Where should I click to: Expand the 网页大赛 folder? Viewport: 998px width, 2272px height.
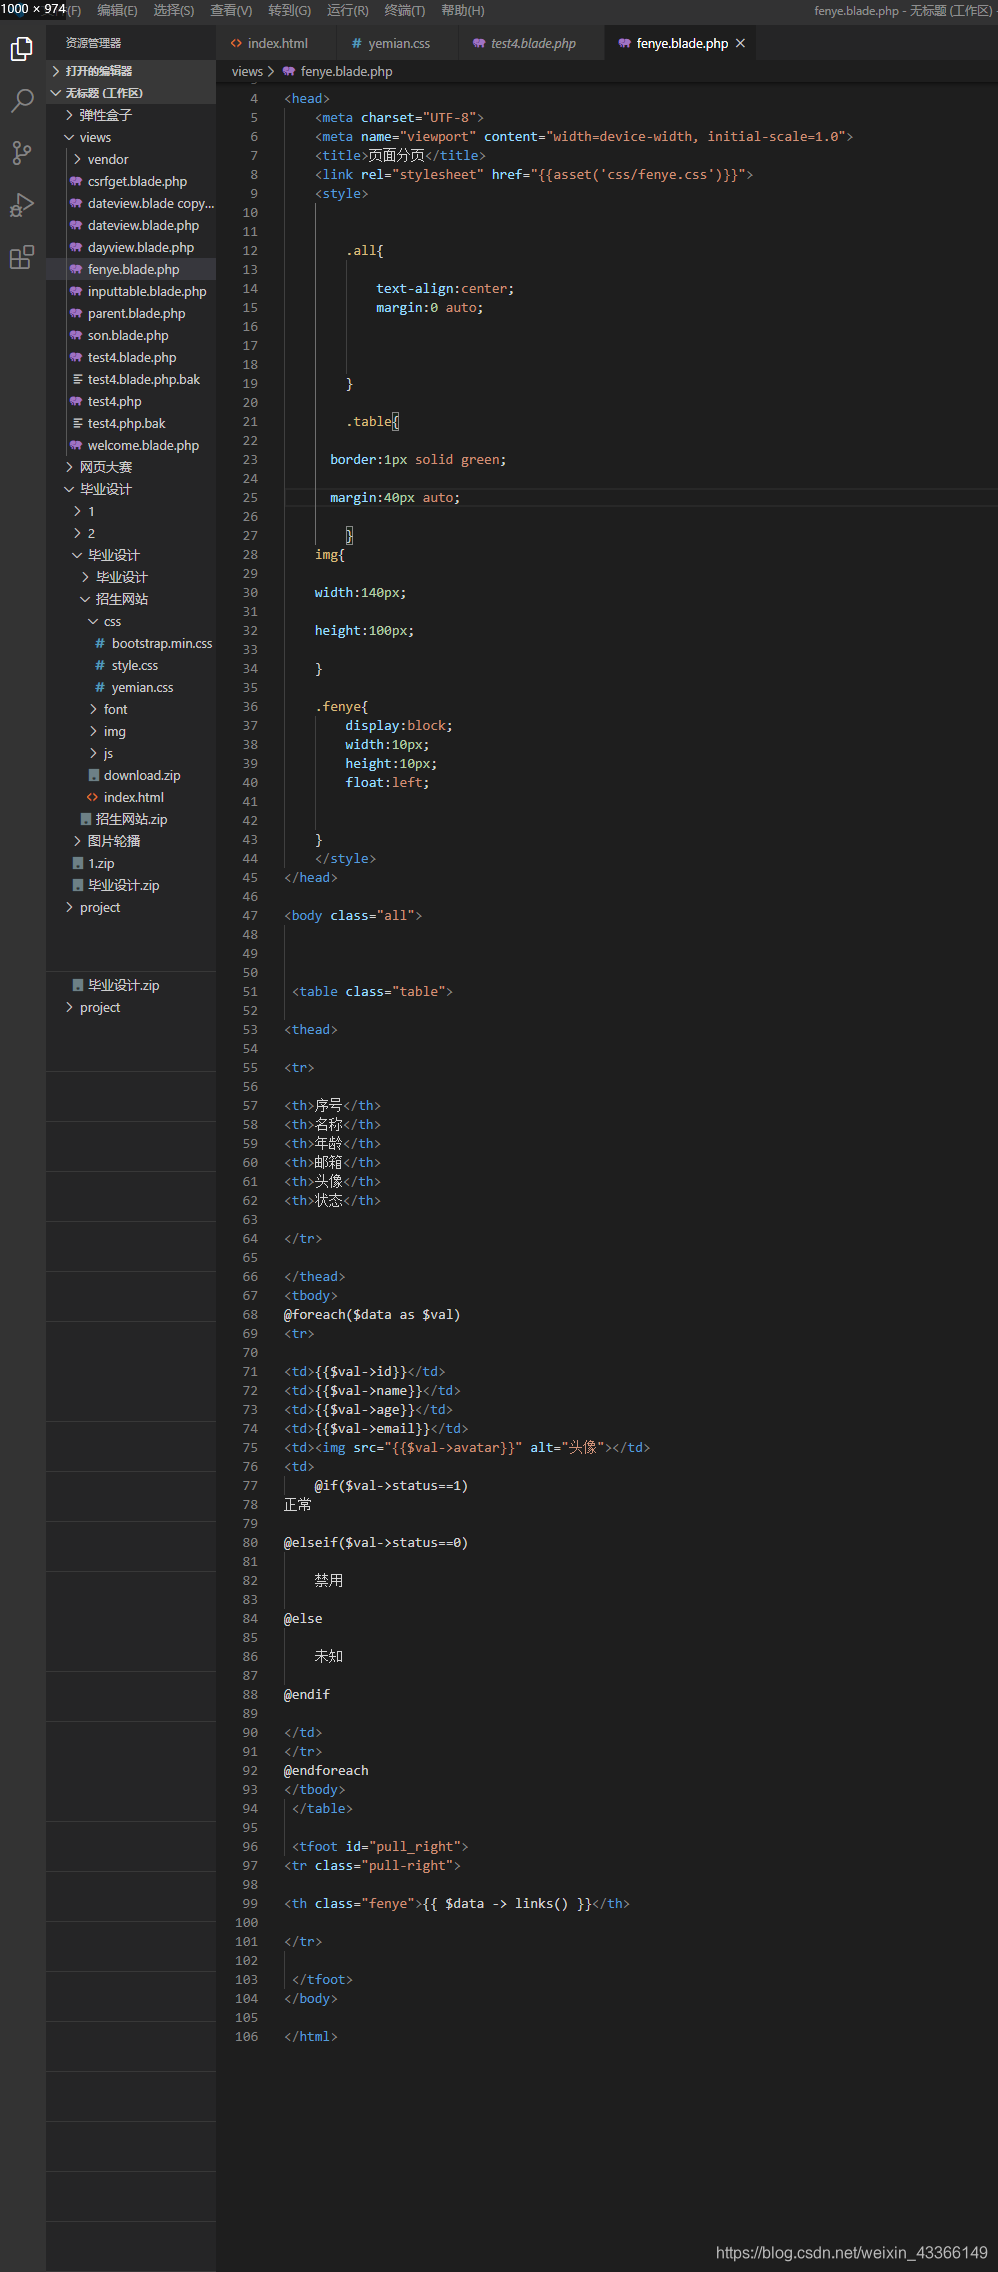(69, 467)
